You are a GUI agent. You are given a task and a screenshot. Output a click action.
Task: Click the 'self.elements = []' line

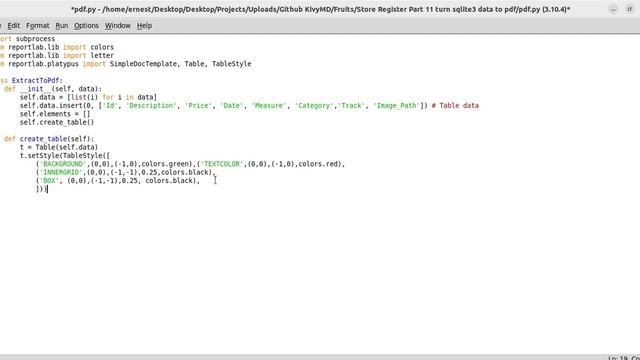55,114
